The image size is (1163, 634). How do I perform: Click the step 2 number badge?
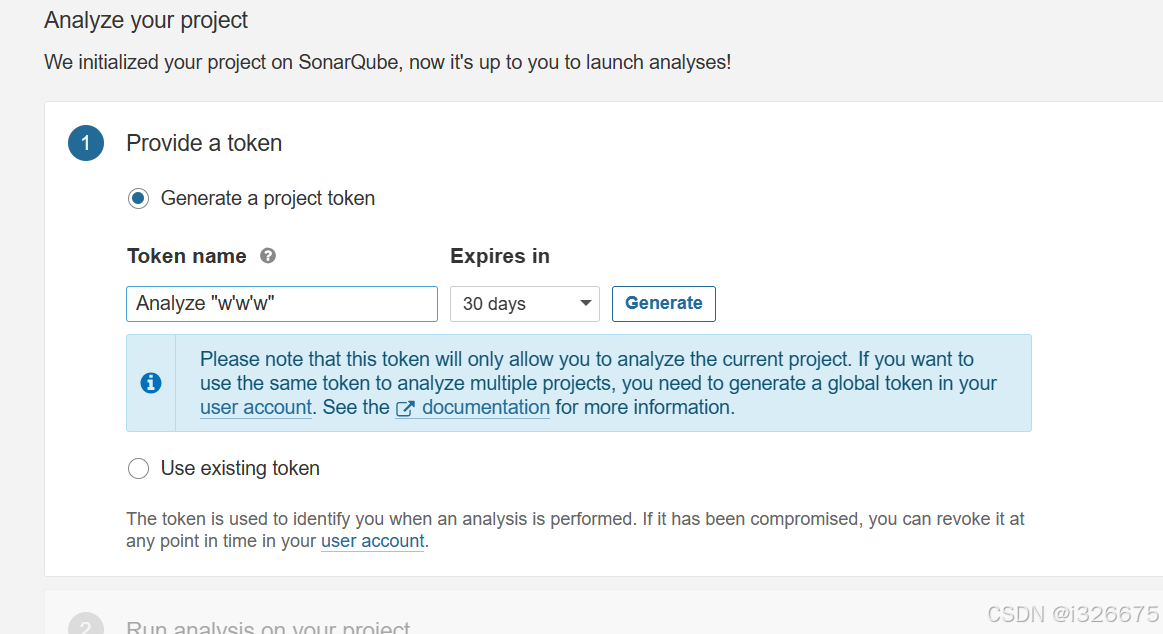click(x=86, y=627)
